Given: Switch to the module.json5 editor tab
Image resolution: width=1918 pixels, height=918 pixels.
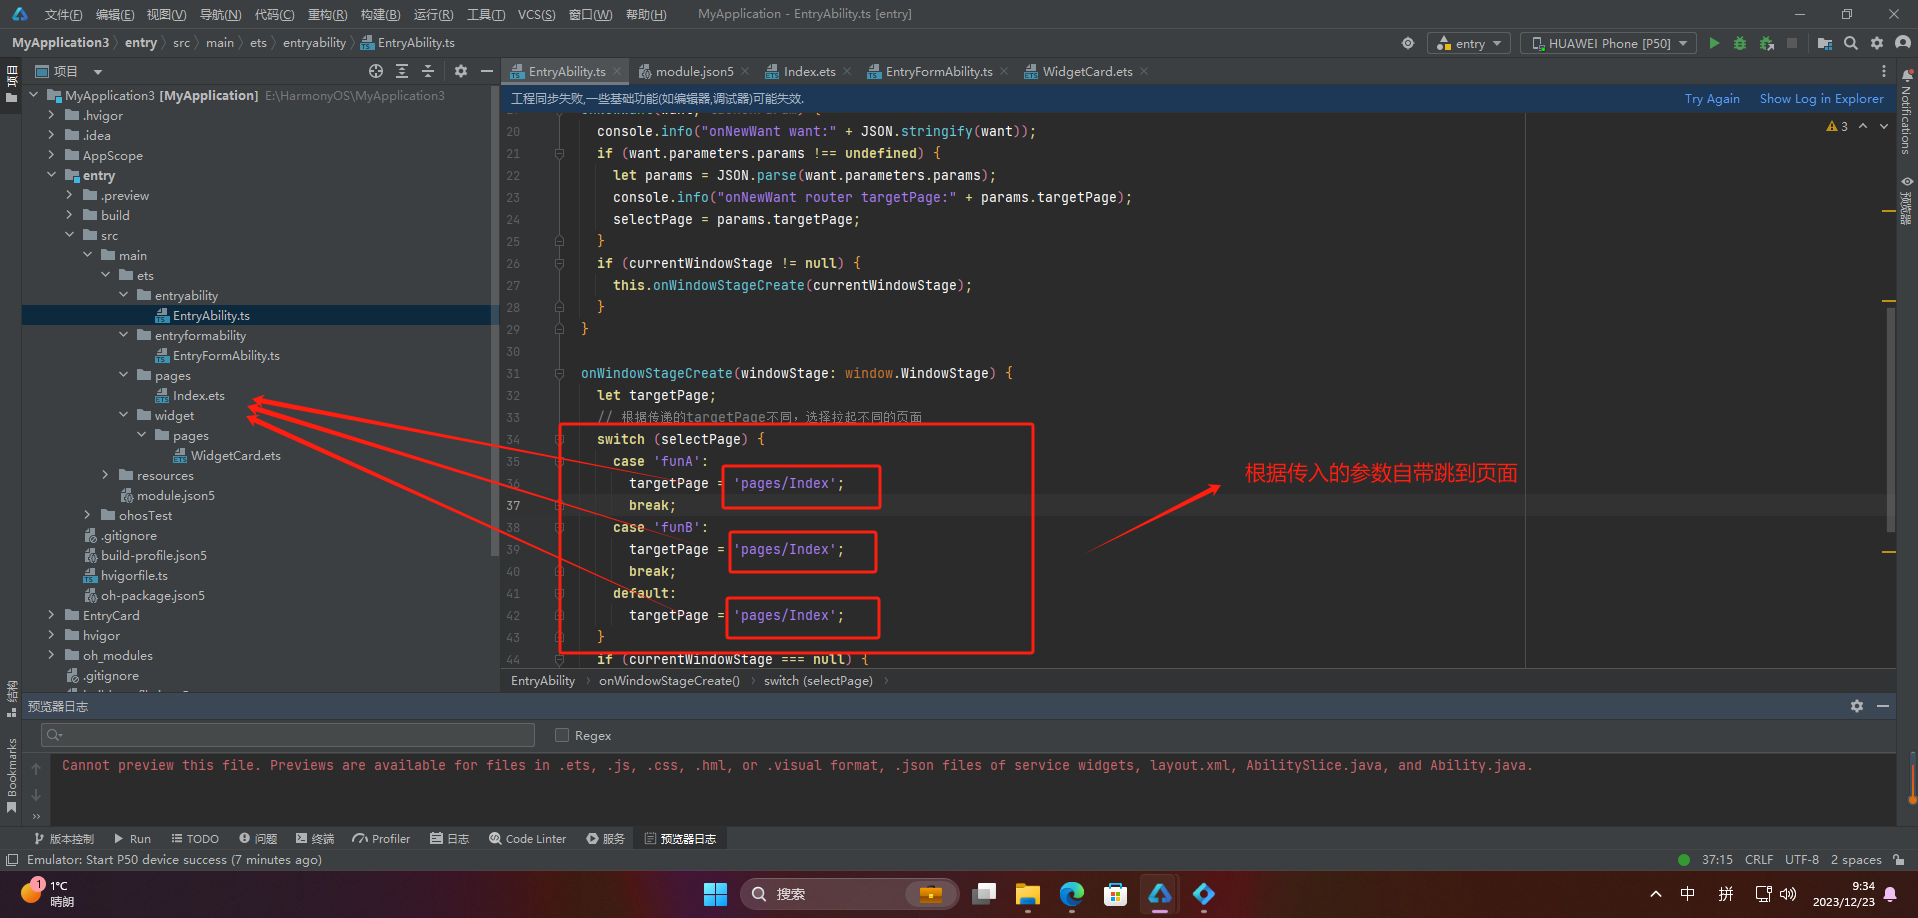Looking at the screenshot, I should tap(694, 71).
